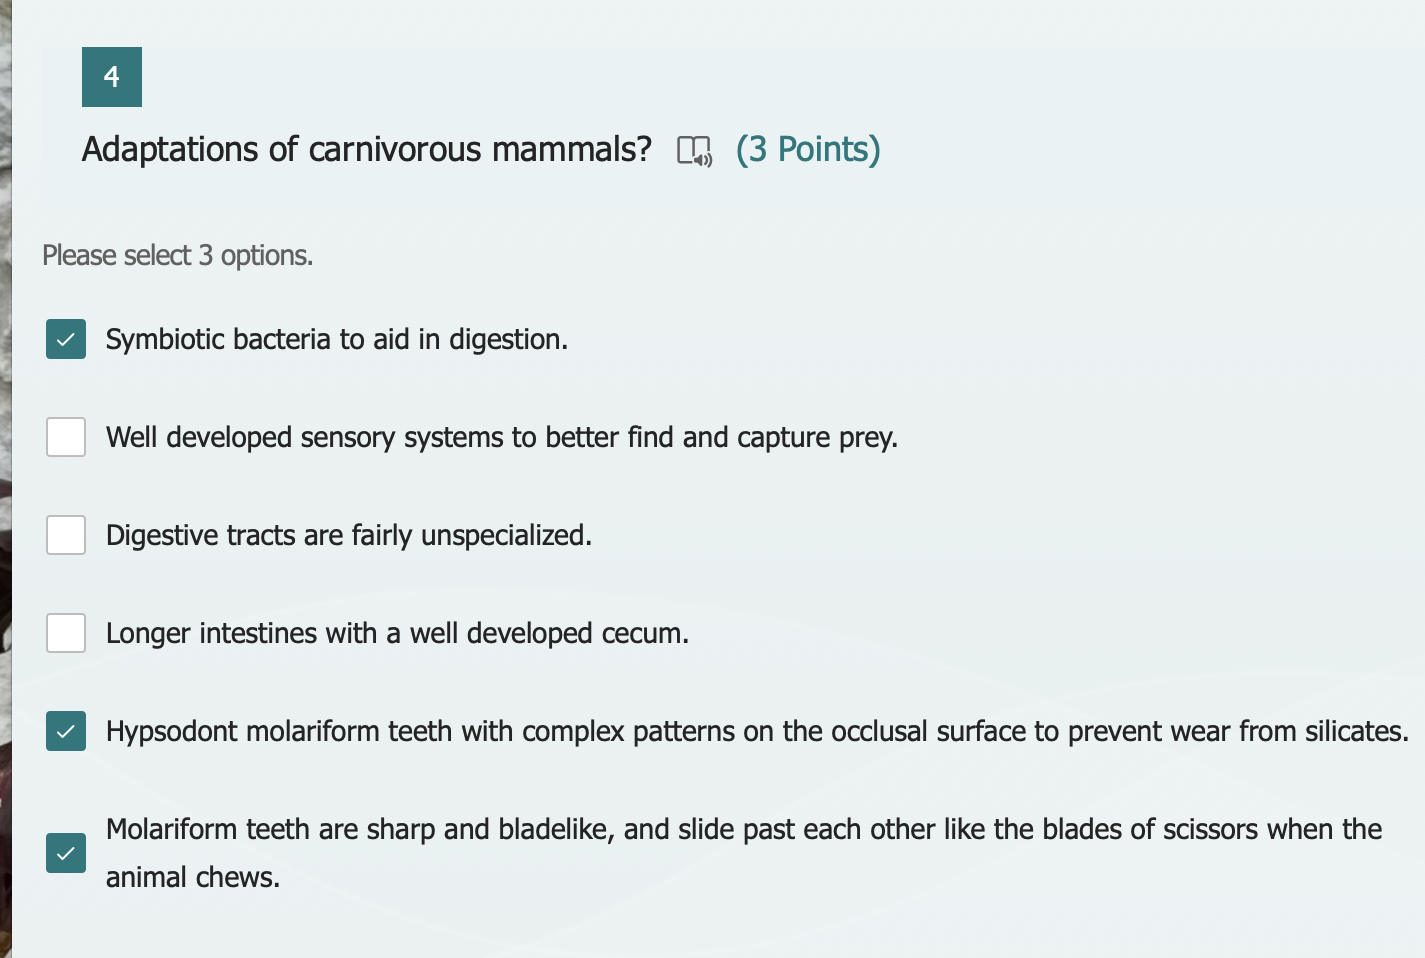This screenshot has width=1425, height=958.
Task: Click the sensory systems answer text
Action: [x=501, y=437]
